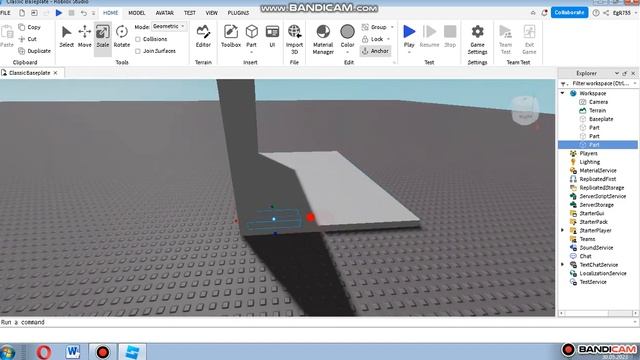The width and height of the screenshot is (640, 360).
Task: Click quick-access play arrow in title bar
Action: pyautogui.click(x=59, y=13)
